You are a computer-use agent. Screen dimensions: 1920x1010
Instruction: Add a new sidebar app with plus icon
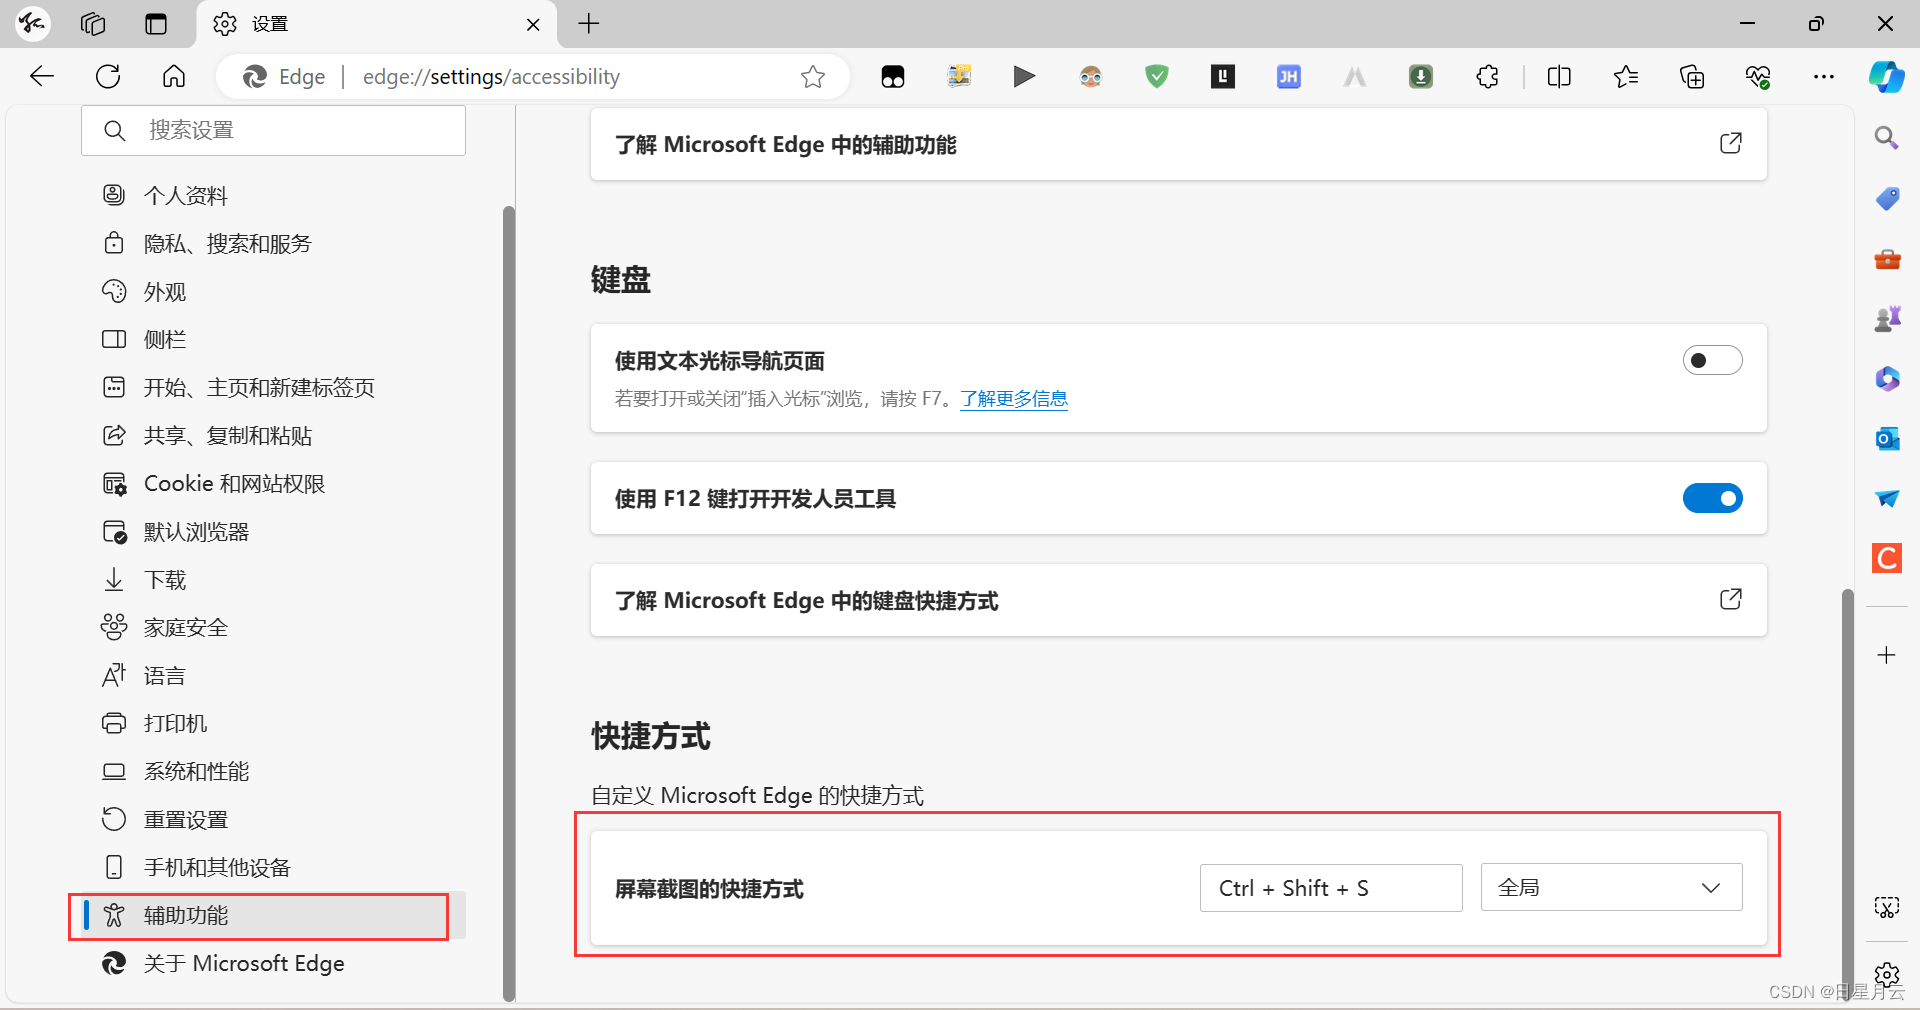coord(1886,655)
